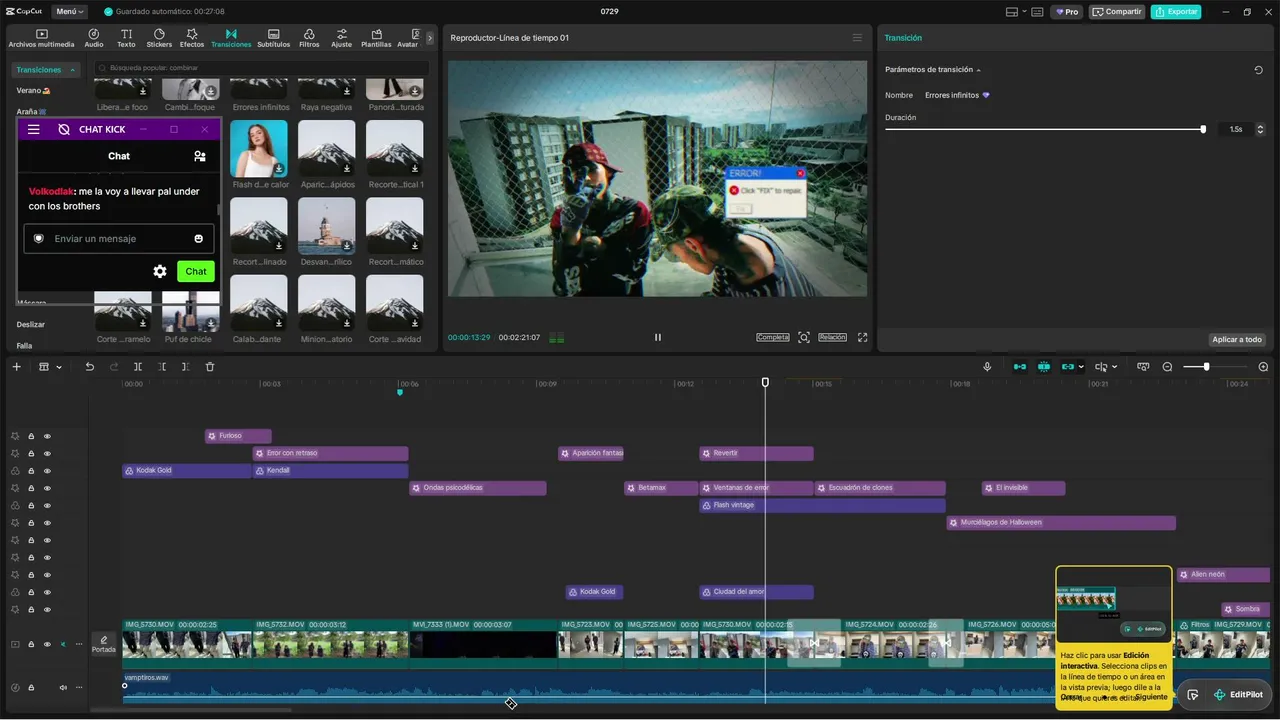Select the Flash de calor transition thumbnail
1280x720 pixels.
point(259,149)
